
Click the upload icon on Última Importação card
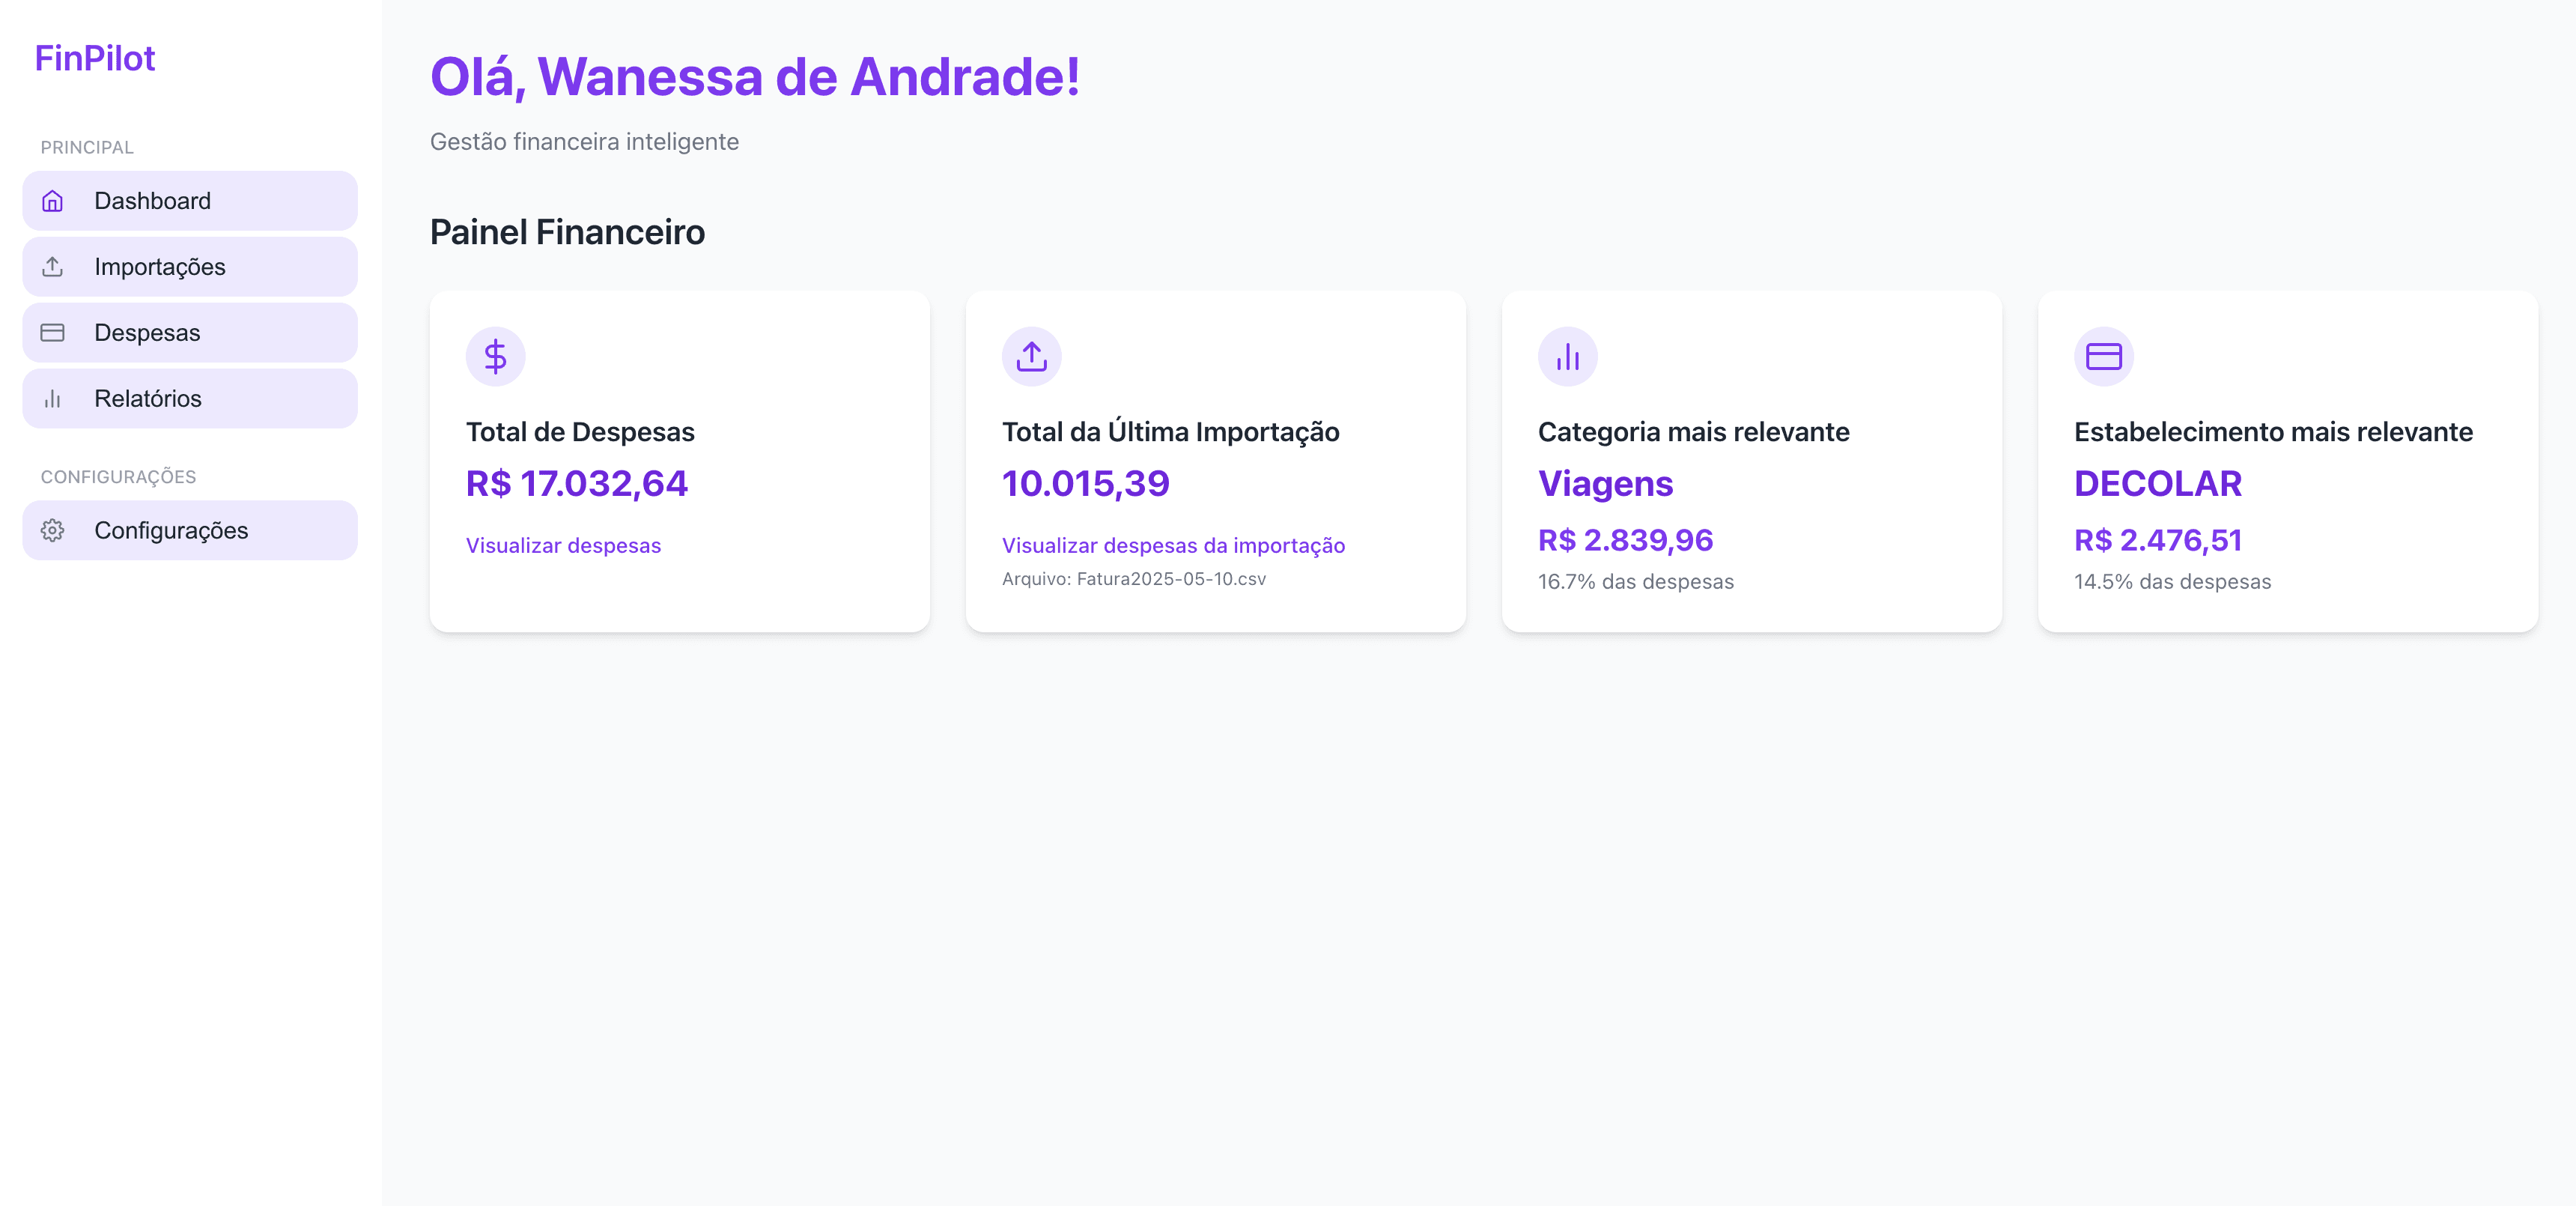1032,355
